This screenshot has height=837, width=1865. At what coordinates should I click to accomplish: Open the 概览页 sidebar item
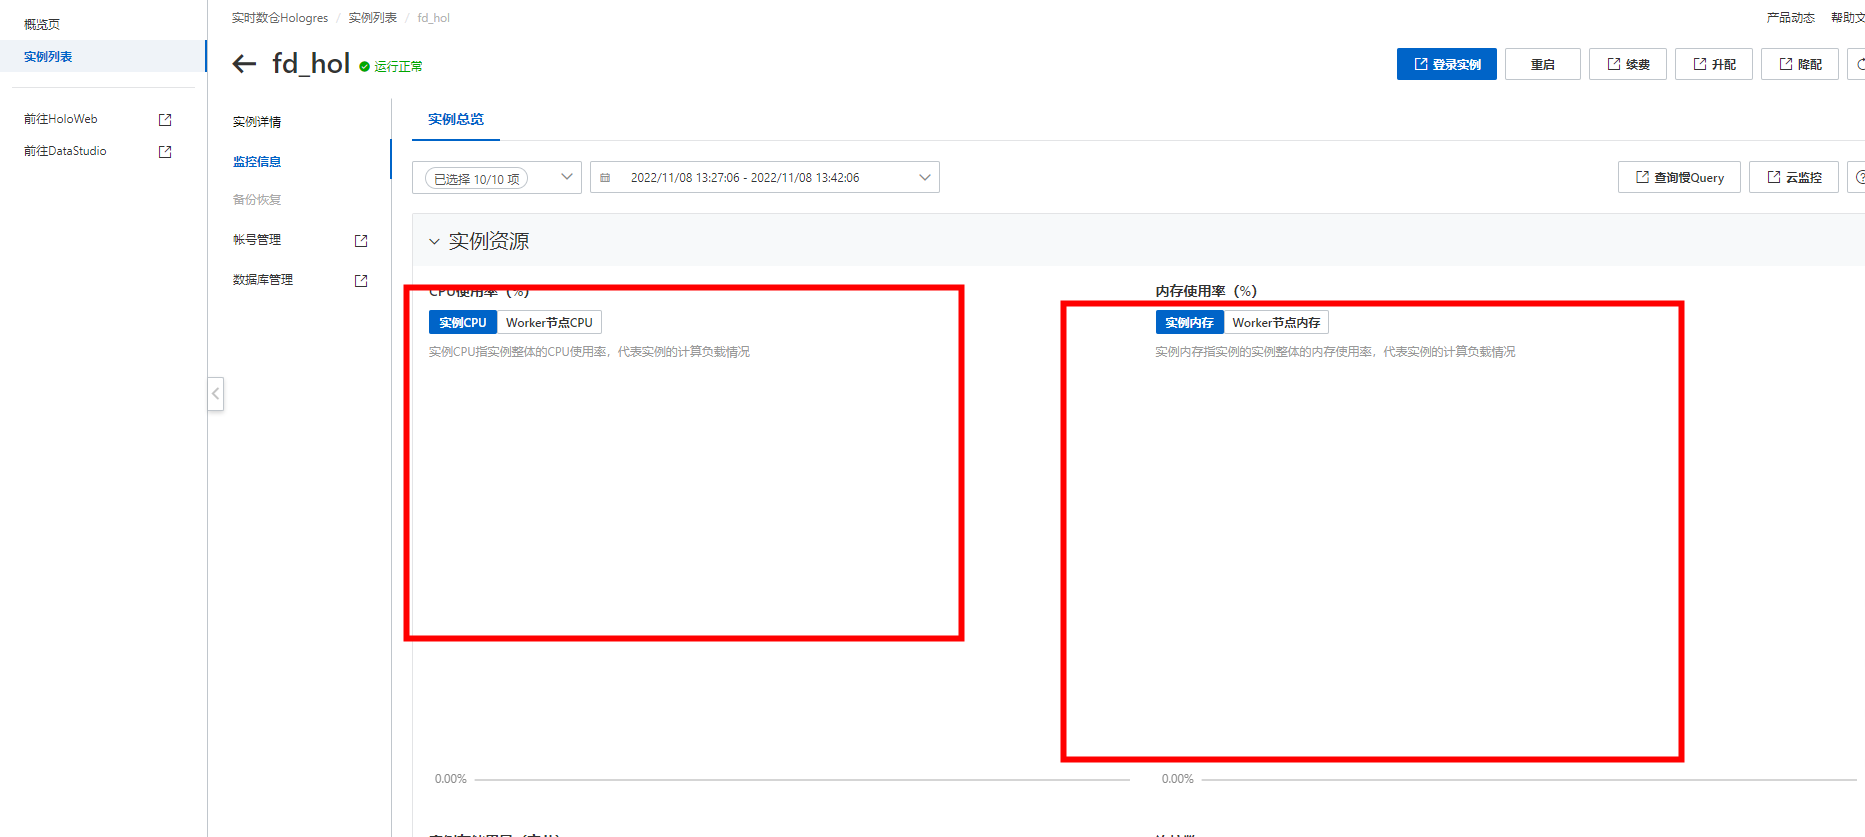coord(42,24)
